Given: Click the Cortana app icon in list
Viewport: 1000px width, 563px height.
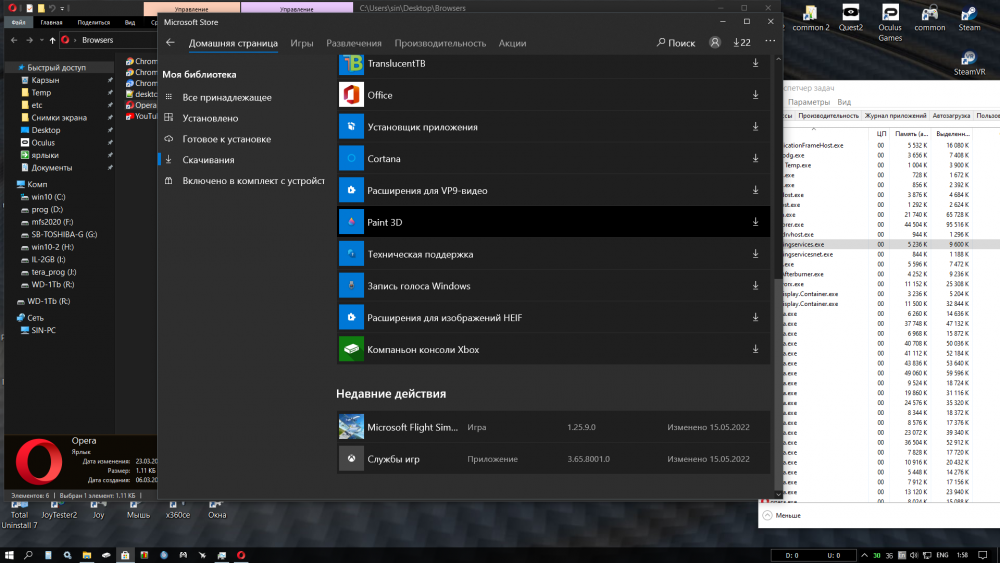Looking at the screenshot, I should (351, 158).
